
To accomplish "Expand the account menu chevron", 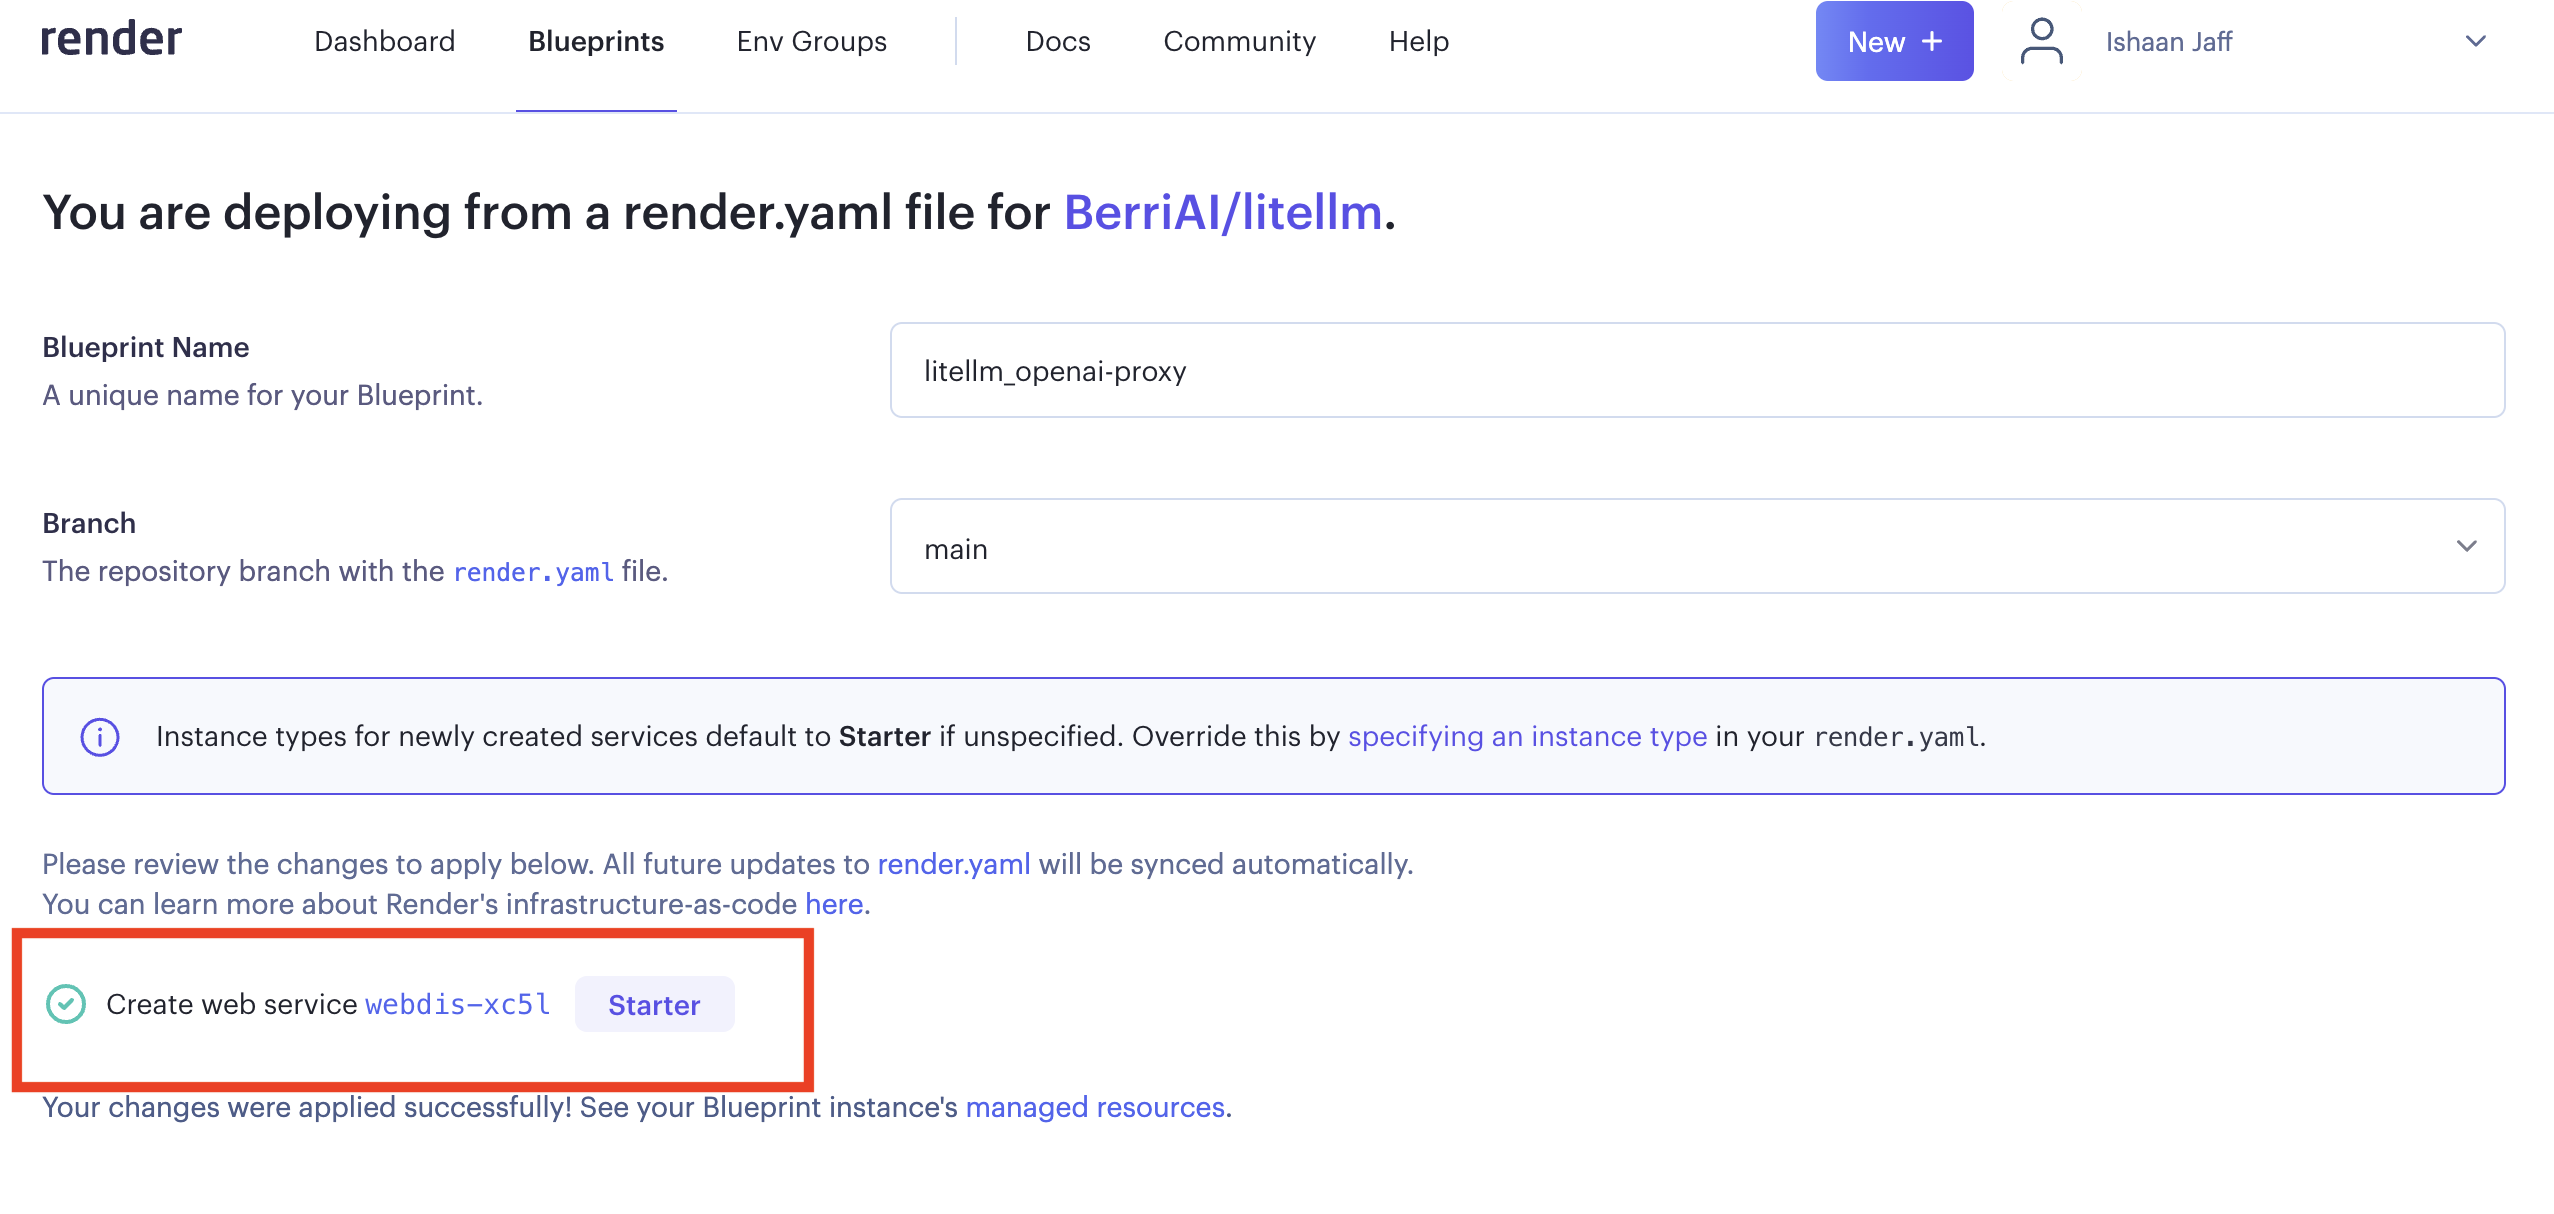I will pyautogui.click(x=2475, y=41).
